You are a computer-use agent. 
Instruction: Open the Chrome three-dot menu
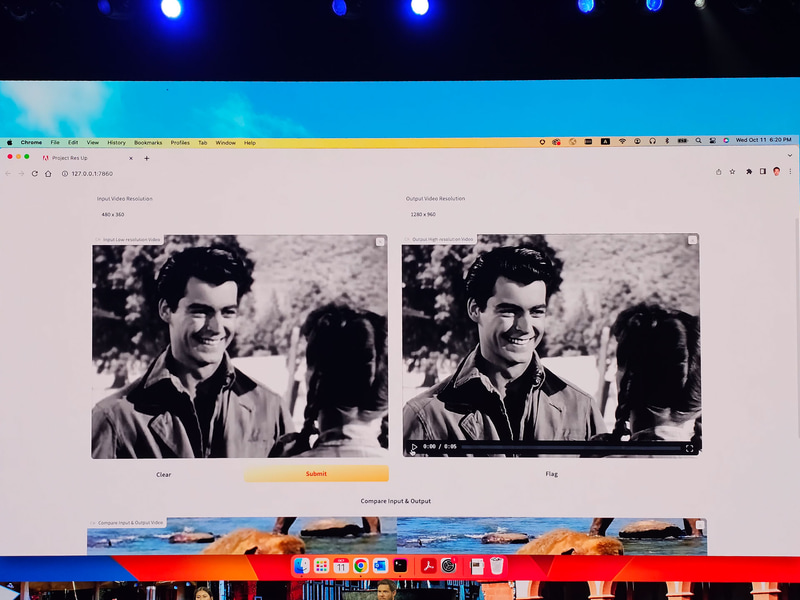coord(790,171)
